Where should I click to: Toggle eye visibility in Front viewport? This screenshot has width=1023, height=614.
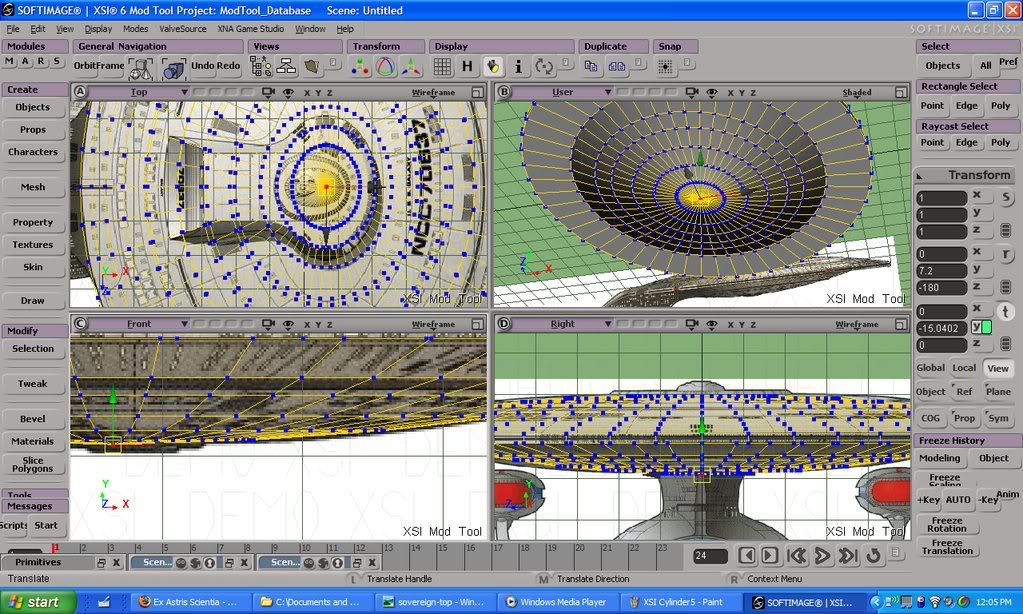(288, 324)
